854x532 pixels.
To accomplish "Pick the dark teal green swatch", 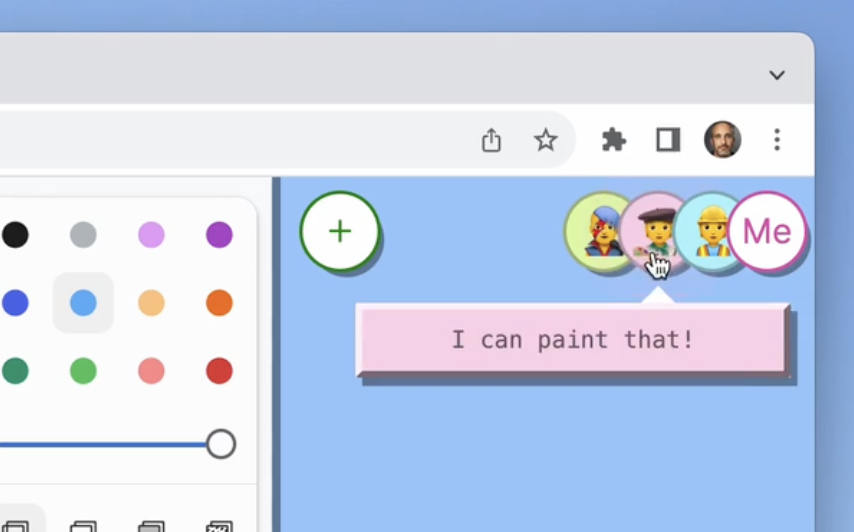I will [15, 371].
